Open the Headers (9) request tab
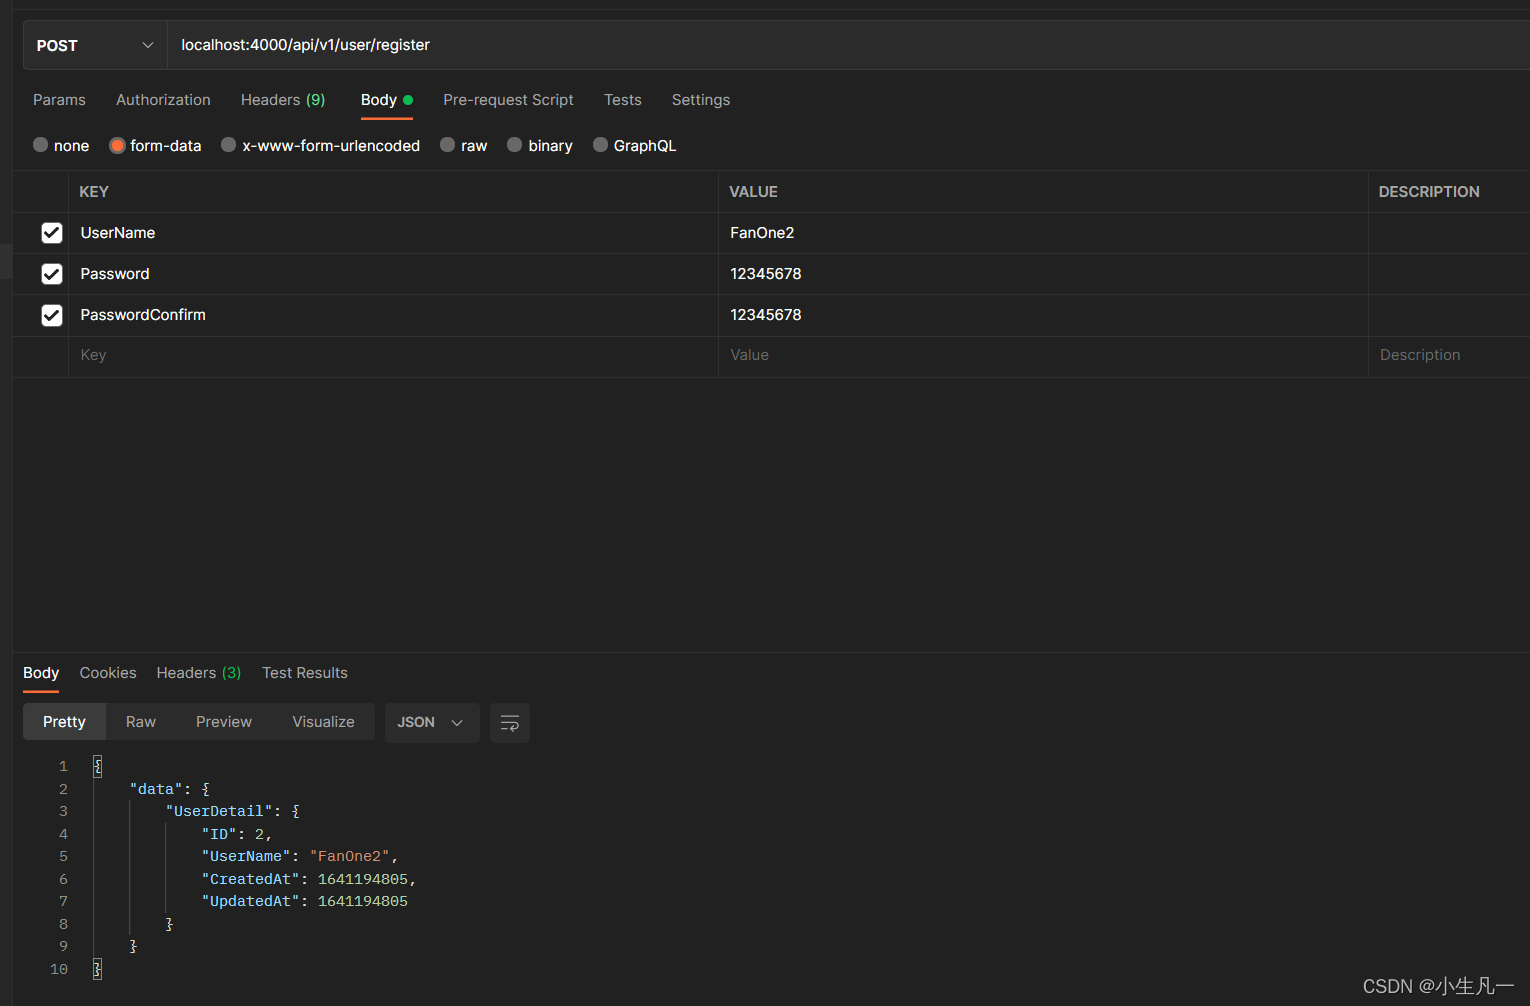This screenshot has height=1006, width=1530. click(283, 100)
